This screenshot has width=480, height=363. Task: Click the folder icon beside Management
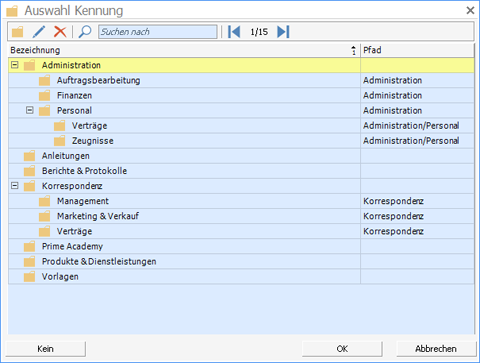coord(44,201)
